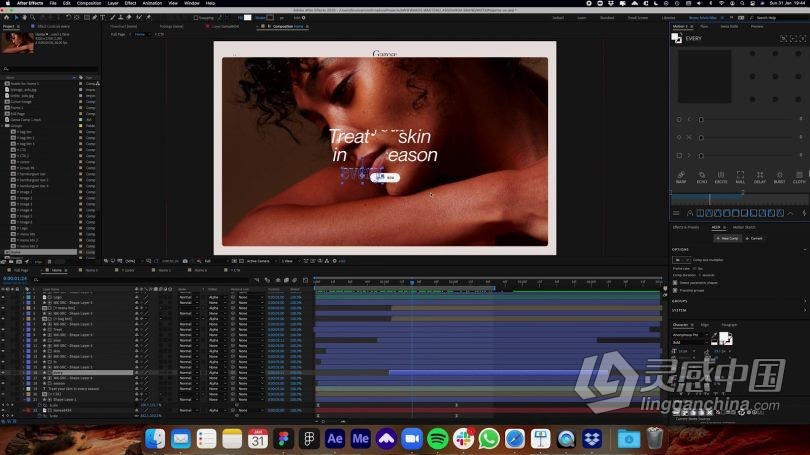The width and height of the screenshot is (810, 455).
Task: Click the Echo icon in Motion panel
Action: [x=702, y=177]
